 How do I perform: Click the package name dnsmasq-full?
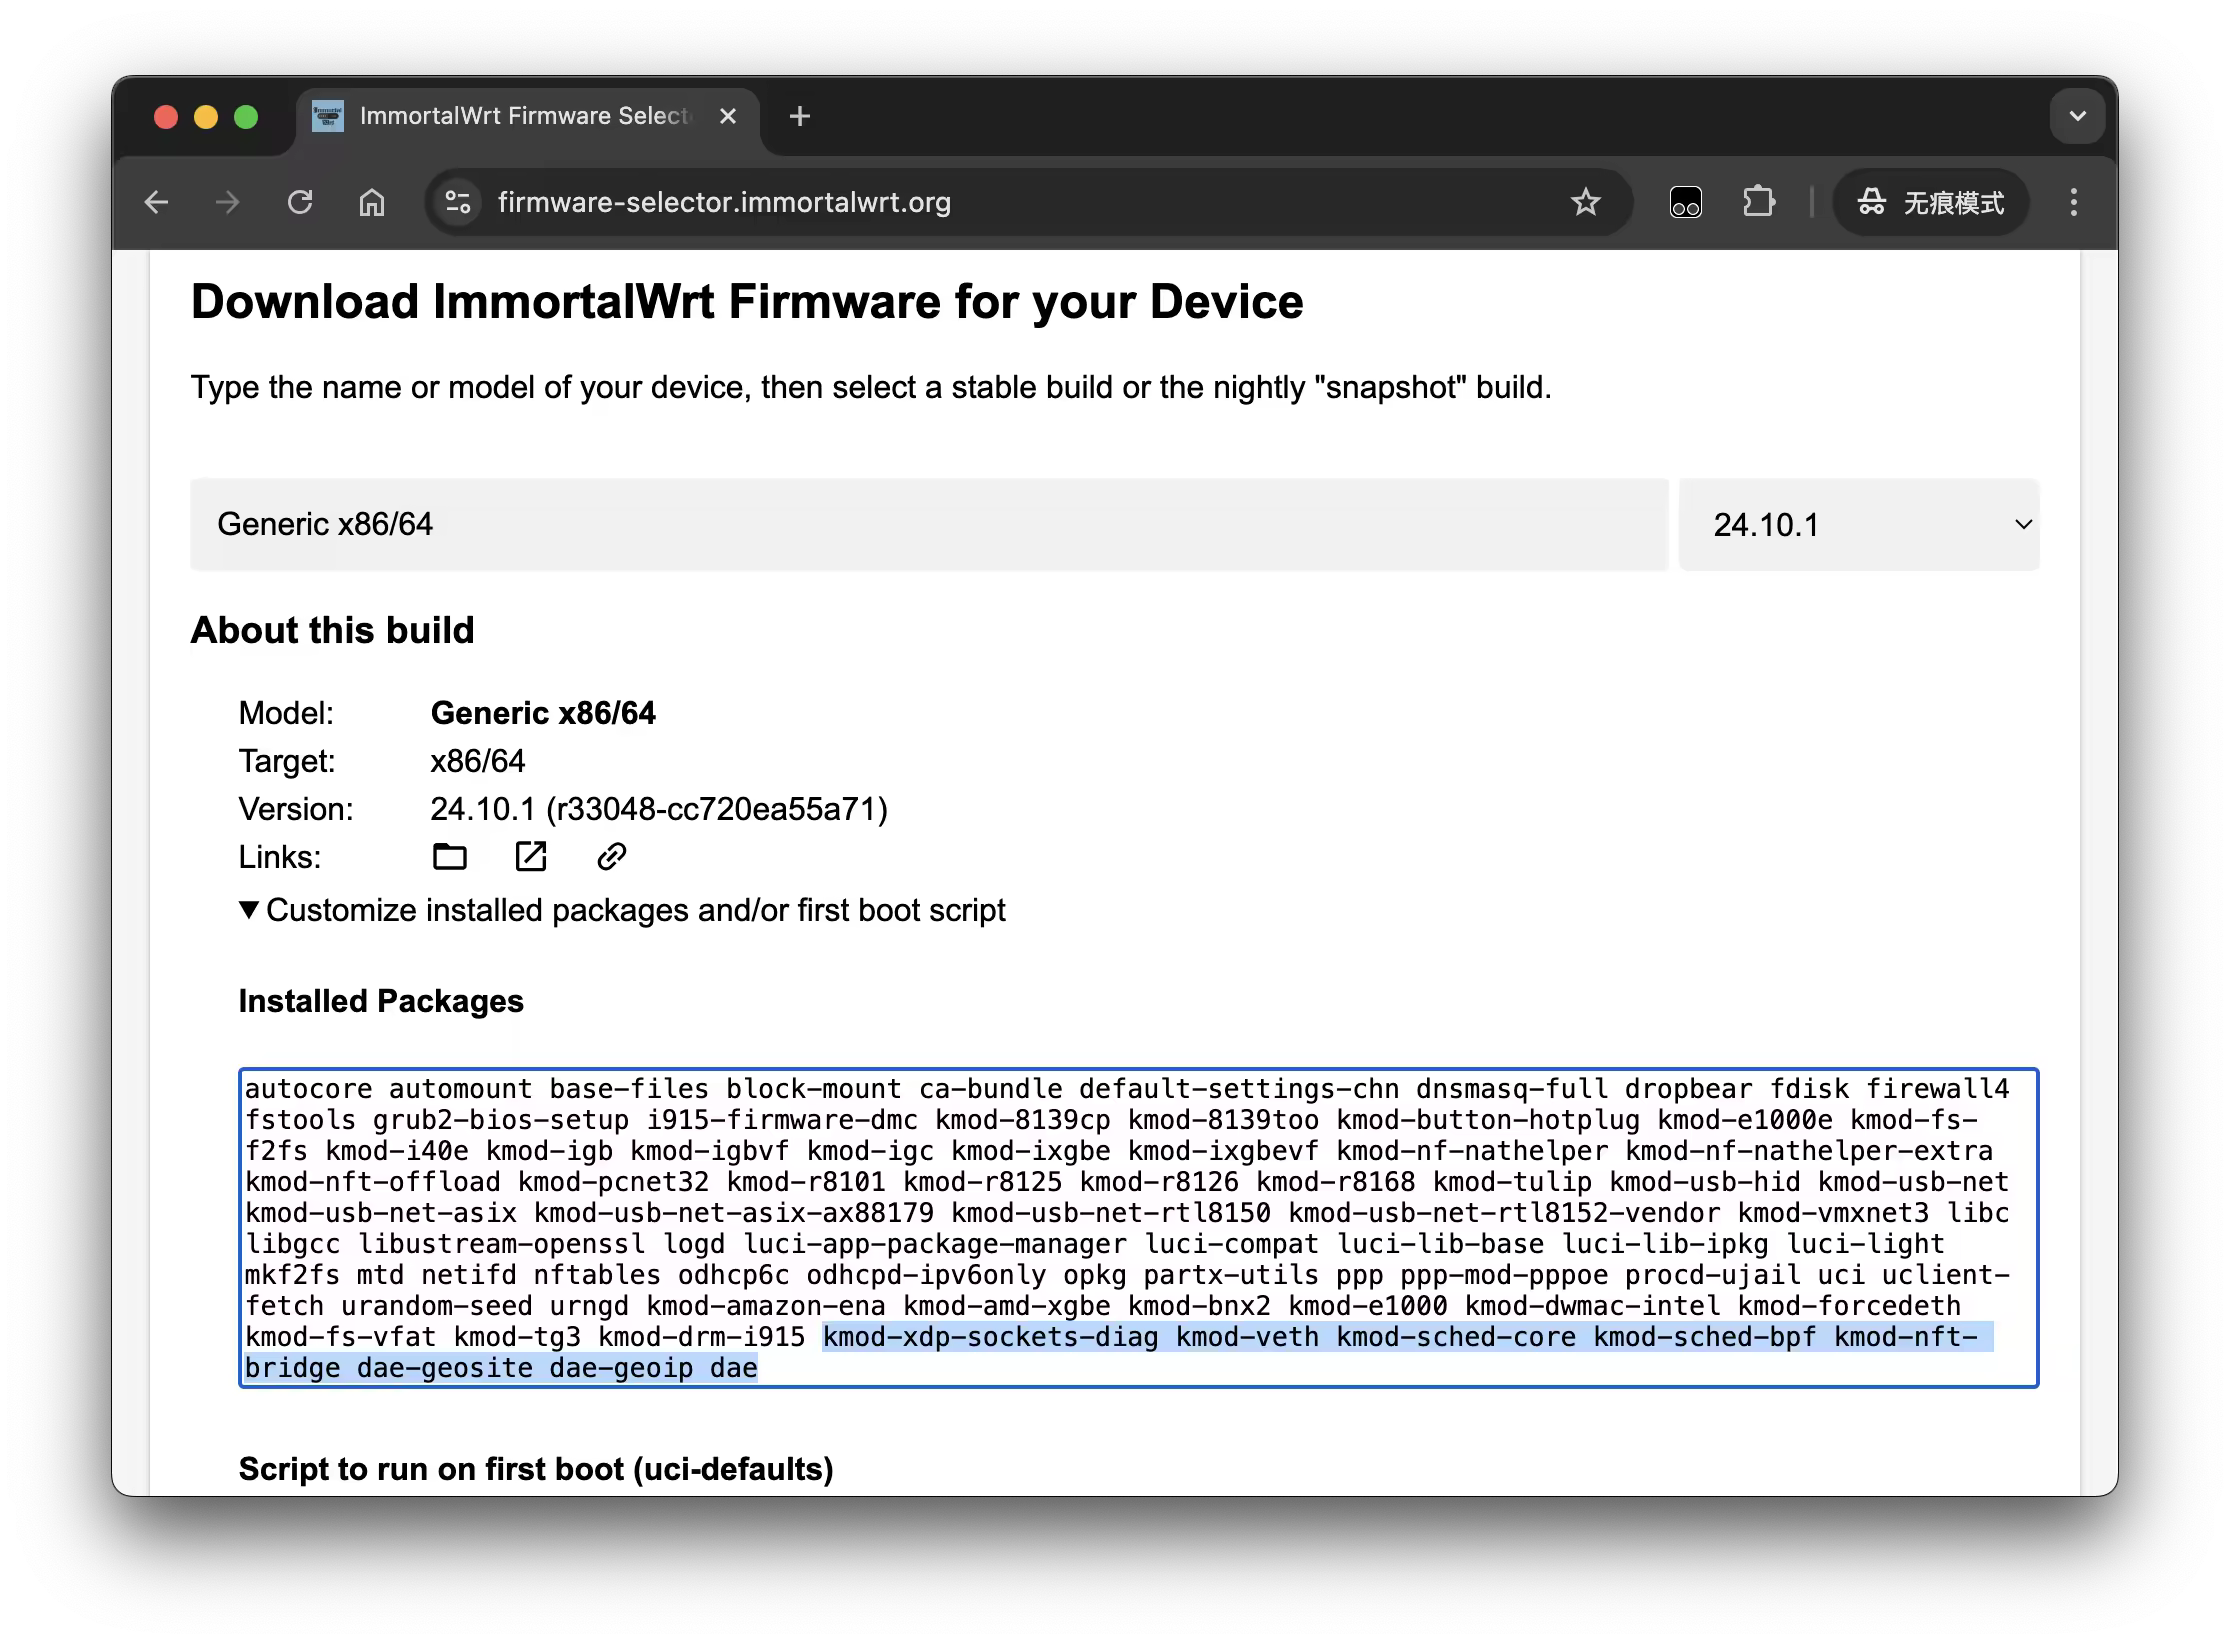coord(1511,1089)
